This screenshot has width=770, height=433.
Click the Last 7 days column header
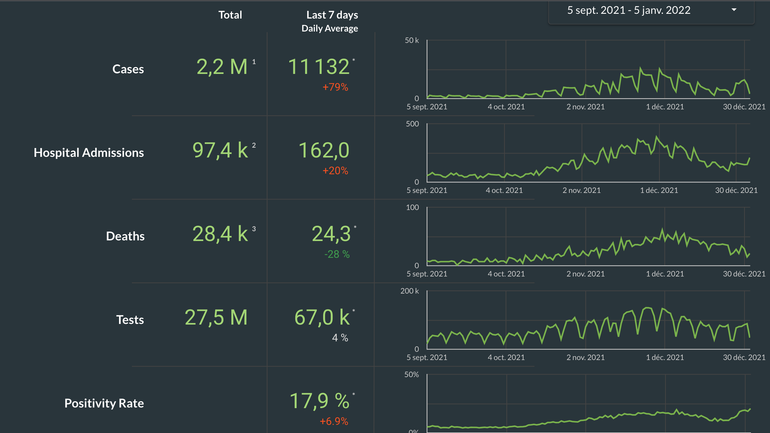pyautogui.click(x=332, y=15)
